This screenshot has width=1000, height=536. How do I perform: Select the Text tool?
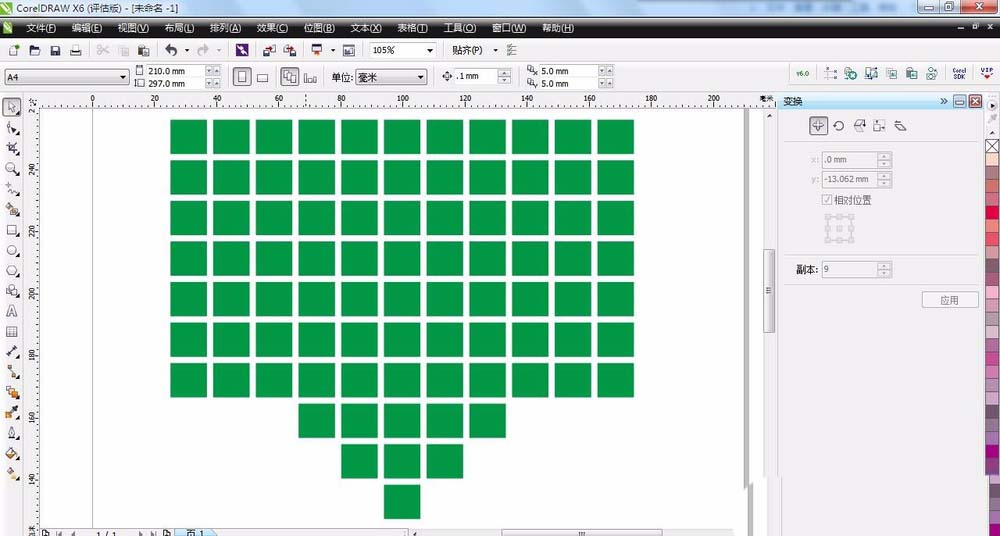[12, 311]
